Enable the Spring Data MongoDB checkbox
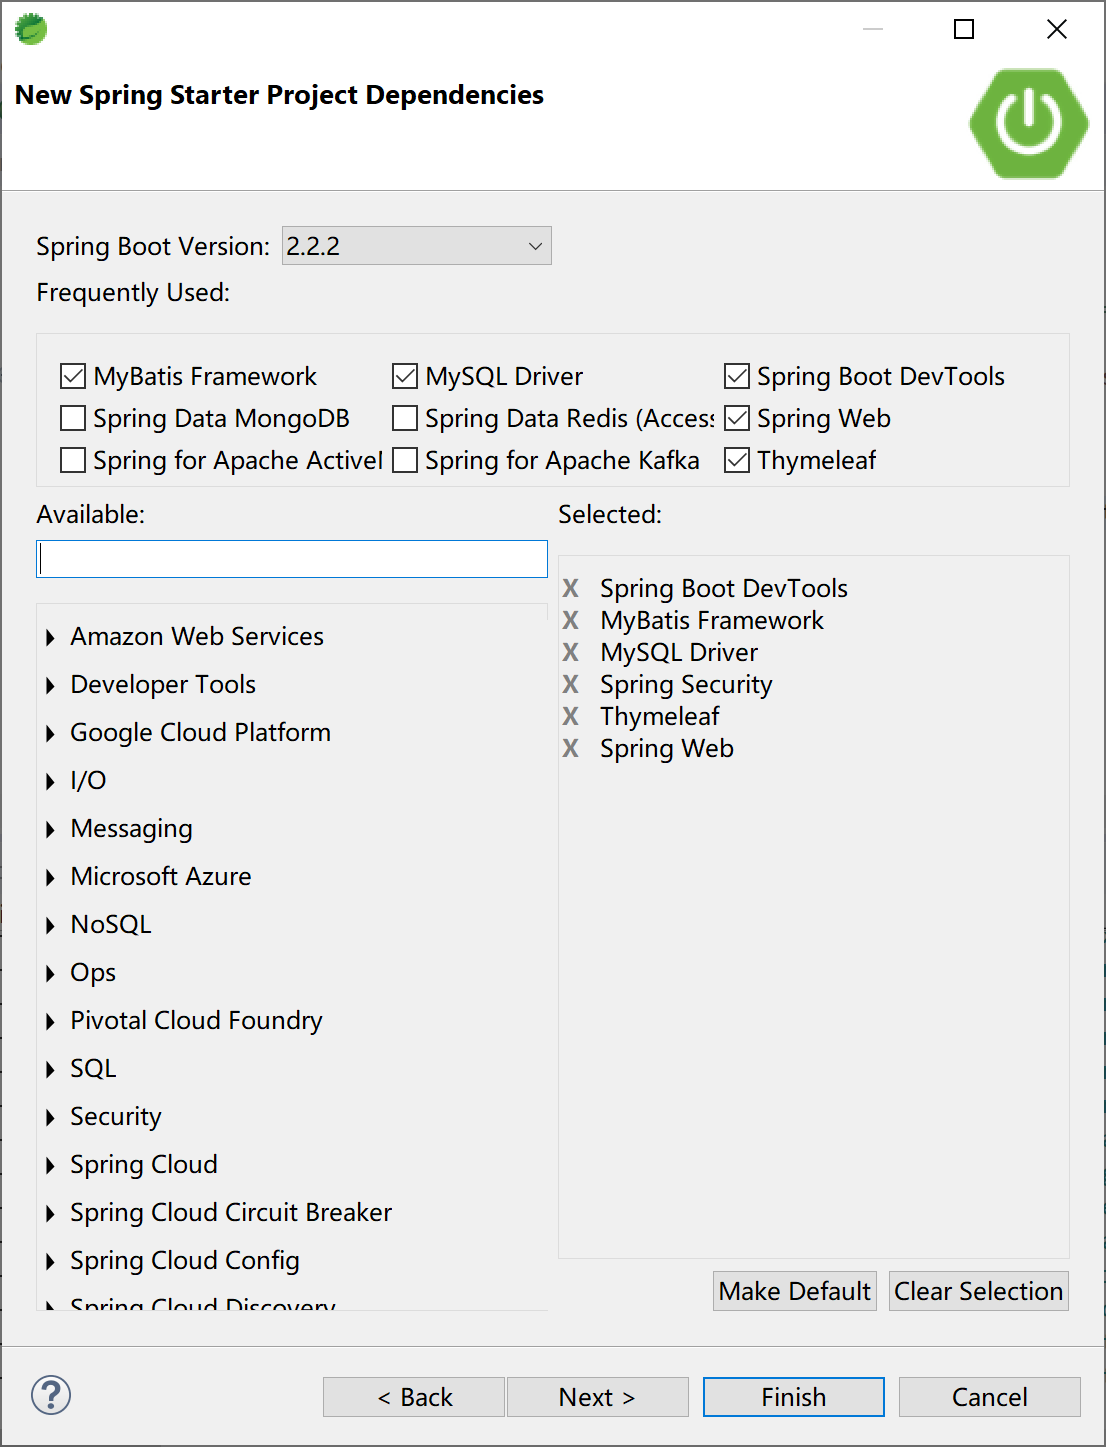The image size is (1106, 1447). (x=73, y=418)
